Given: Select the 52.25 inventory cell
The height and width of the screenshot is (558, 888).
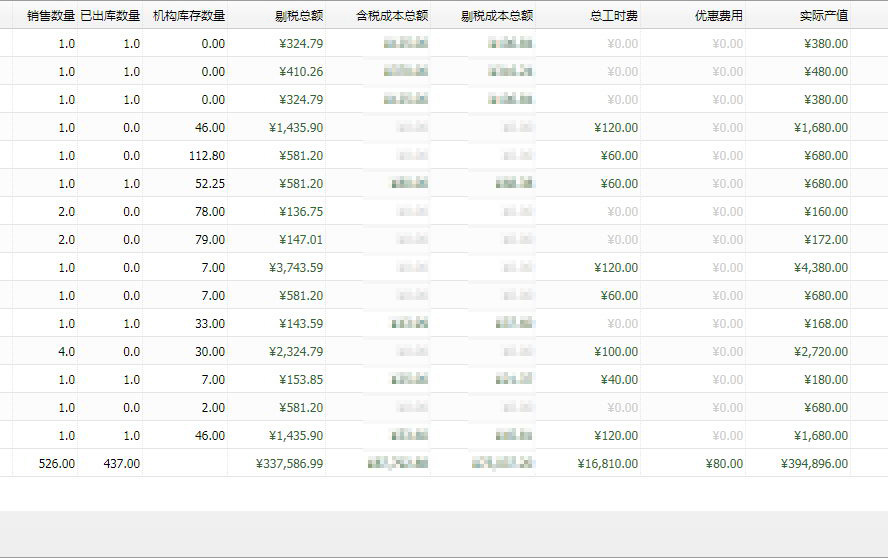Looking at the screenshot, I should coord(210,184).
